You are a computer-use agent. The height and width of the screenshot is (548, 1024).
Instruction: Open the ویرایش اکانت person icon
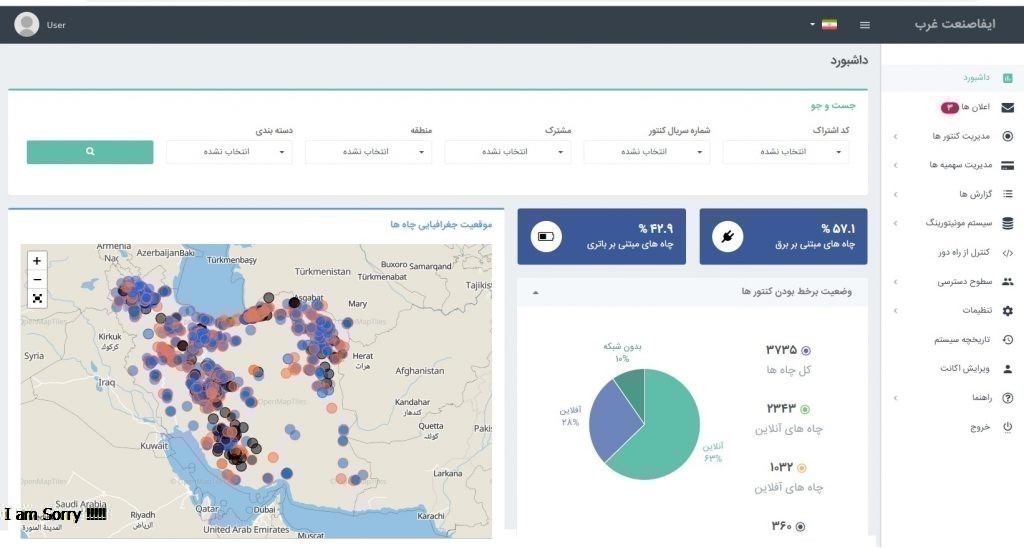coord(1008,369)
